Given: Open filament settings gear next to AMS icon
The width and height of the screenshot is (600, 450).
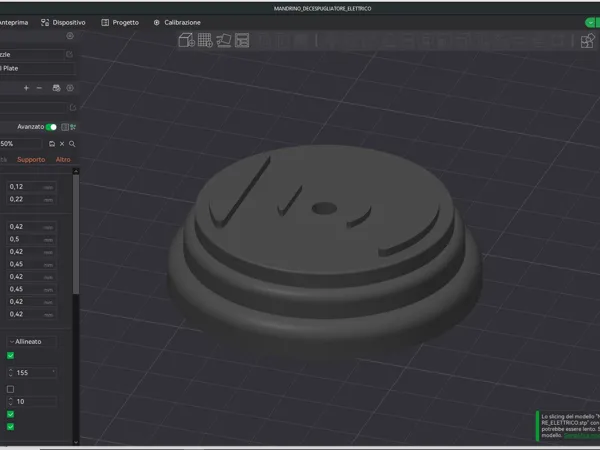Looking at the screenshot, I should coord(70,88).
